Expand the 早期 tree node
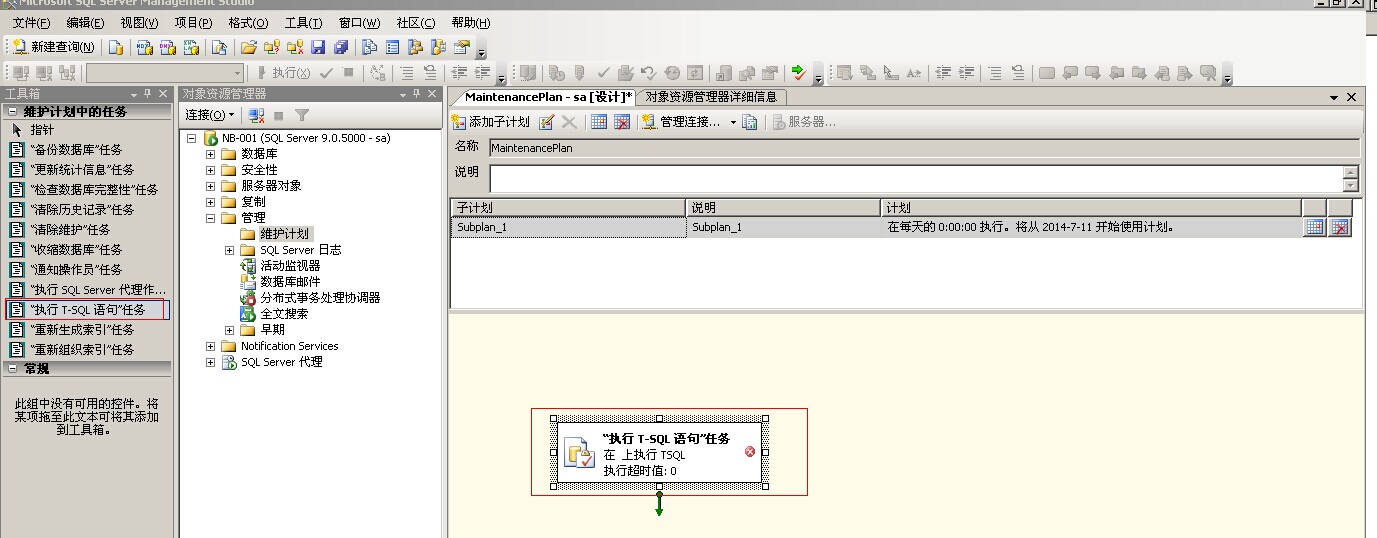The image size is (1377, 538). 230,330
